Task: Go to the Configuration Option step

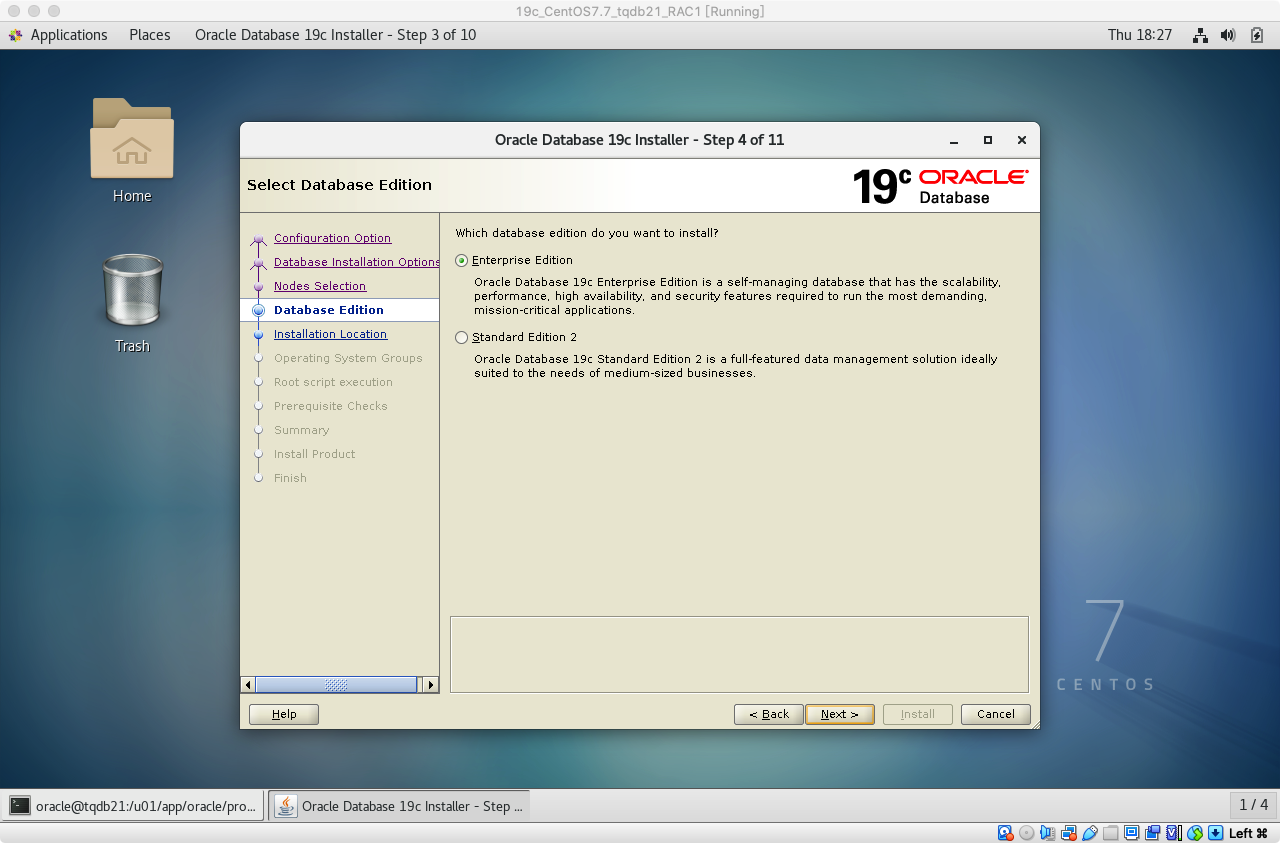Action: tap(332, 238)
